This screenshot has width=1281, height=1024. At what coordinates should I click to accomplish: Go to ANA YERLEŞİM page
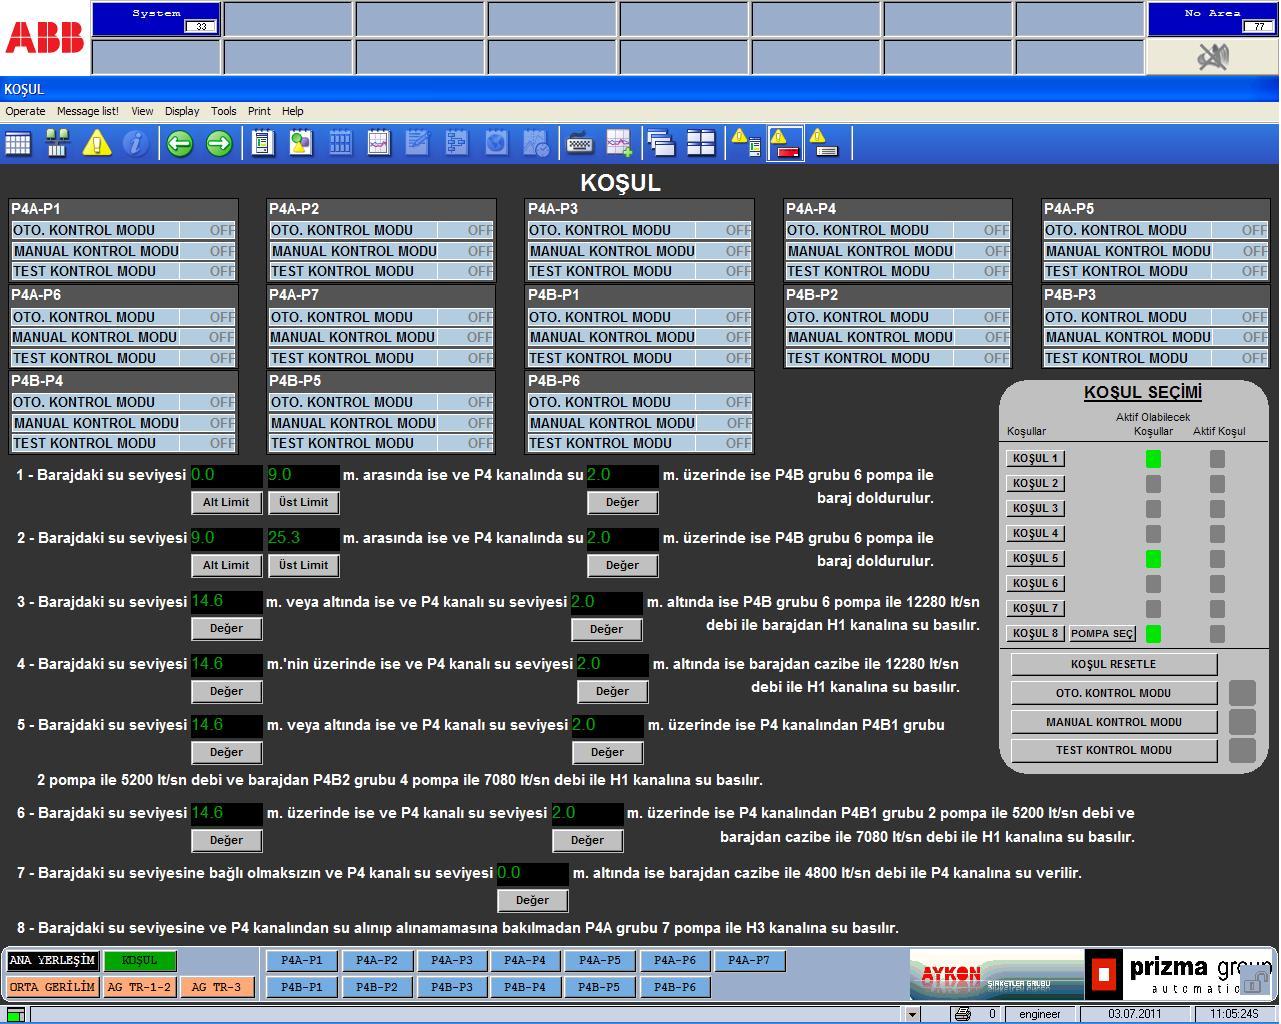coord(52,961)
